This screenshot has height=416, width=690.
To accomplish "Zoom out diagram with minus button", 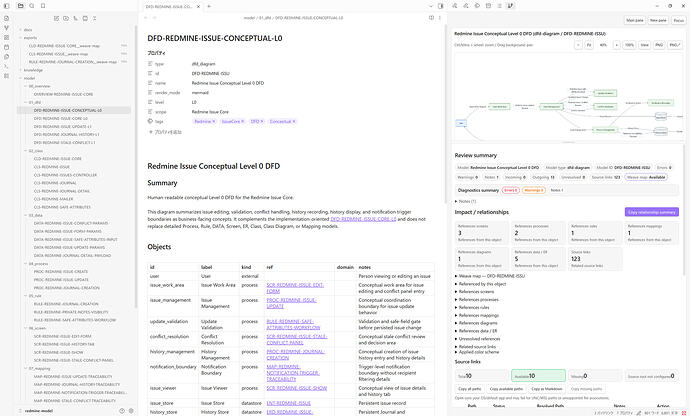I will [x=578, y=45].
